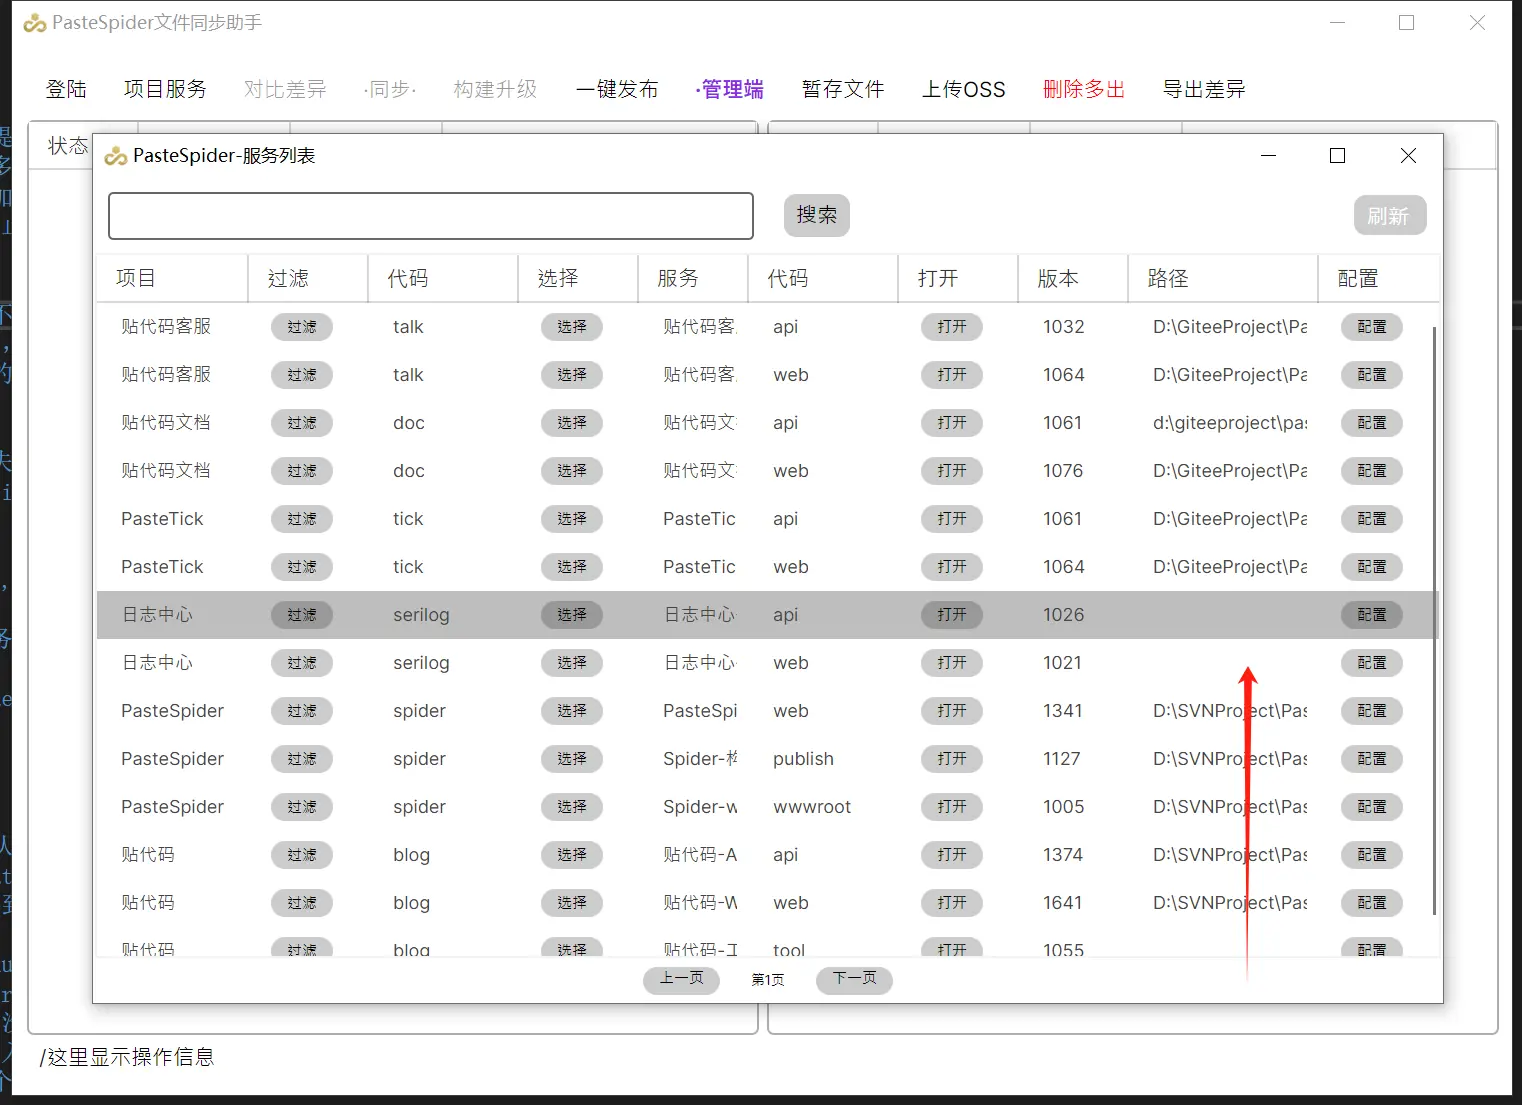Screen dimensions: 1522x1105
Task: Click 过滤 in the serilog web row
Action: pos(302,663)
